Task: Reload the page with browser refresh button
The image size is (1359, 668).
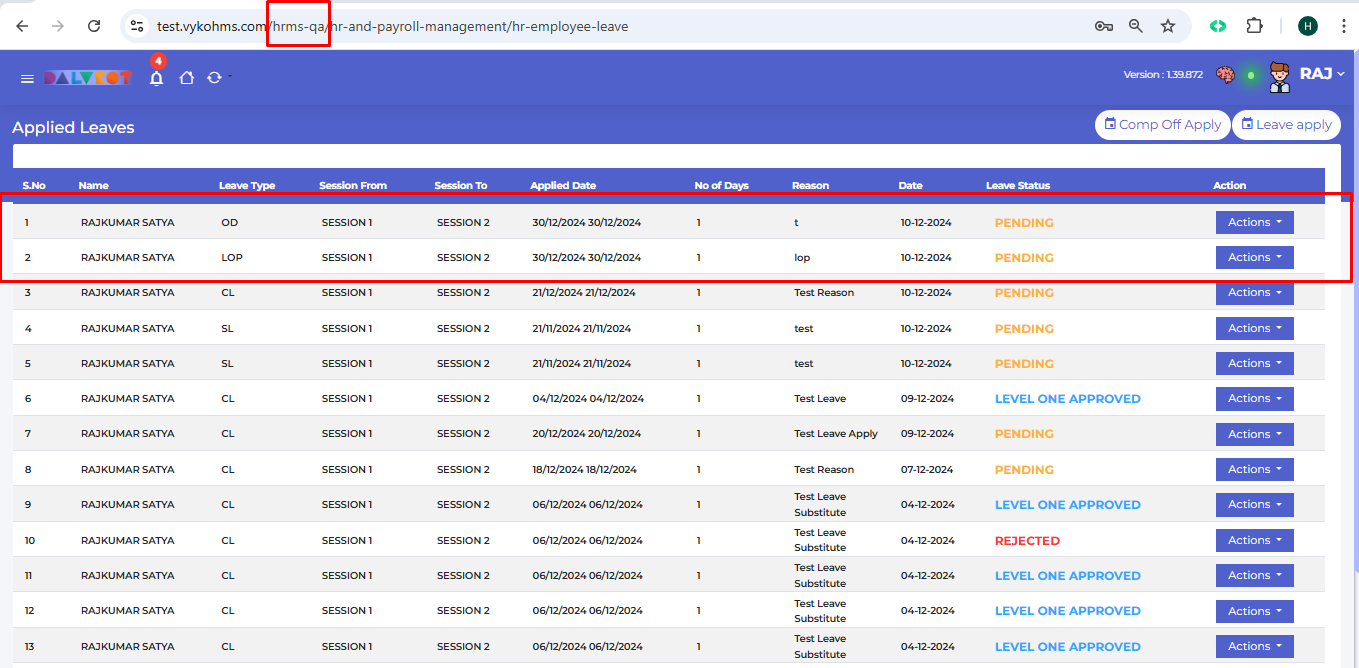Action: (x=94, y=26)
